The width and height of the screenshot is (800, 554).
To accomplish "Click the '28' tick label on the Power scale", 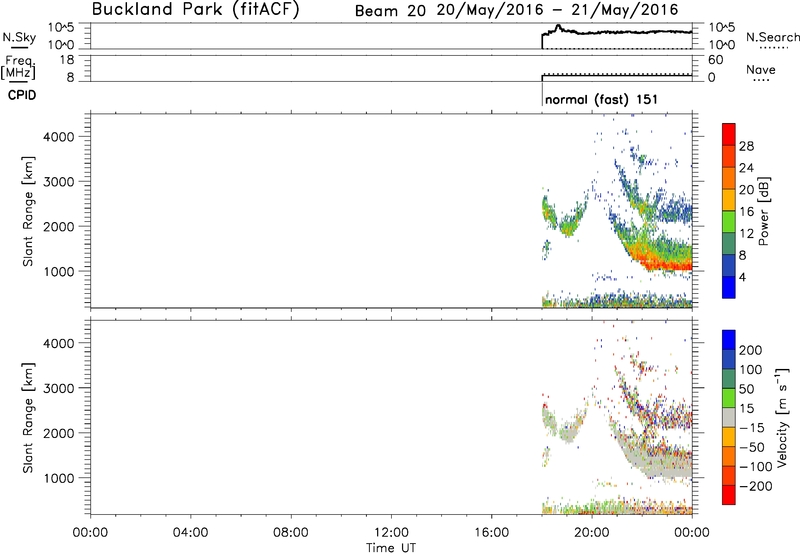I will [x=746, y=146].
